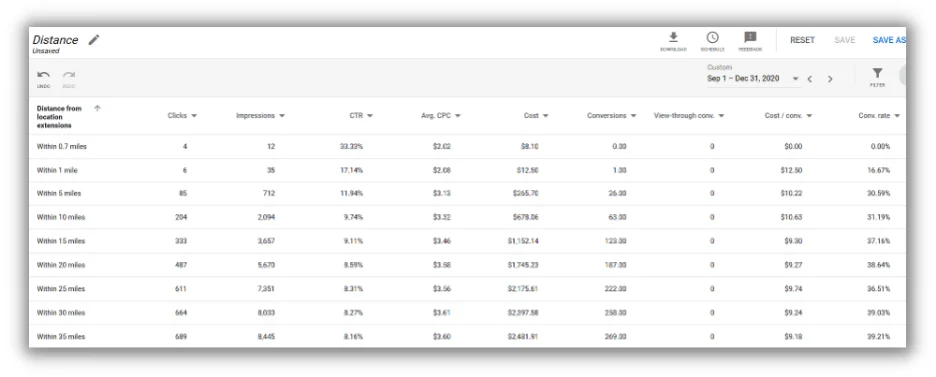Select the Within 5 miles row
This screenshot has height=377, width=936.
[x=467, y=194]
